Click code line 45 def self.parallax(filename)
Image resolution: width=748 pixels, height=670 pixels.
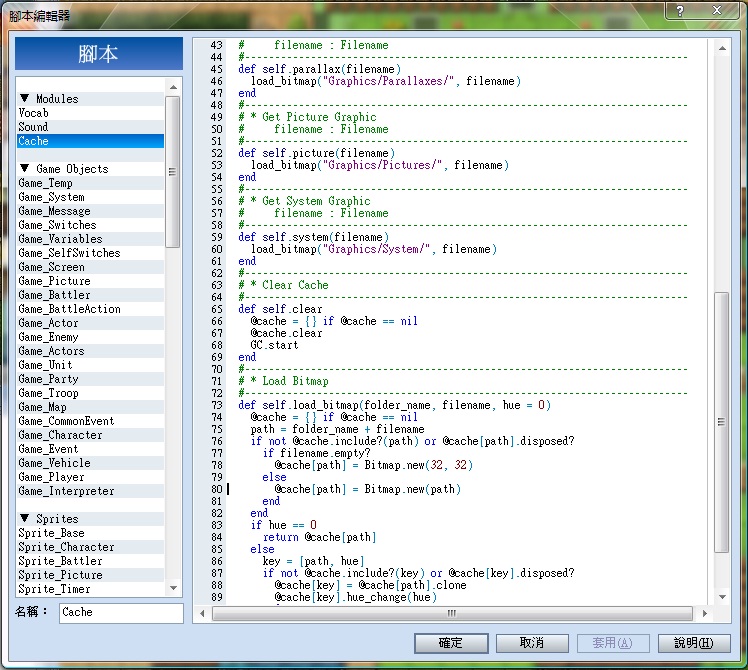click(x=319, y=69)
